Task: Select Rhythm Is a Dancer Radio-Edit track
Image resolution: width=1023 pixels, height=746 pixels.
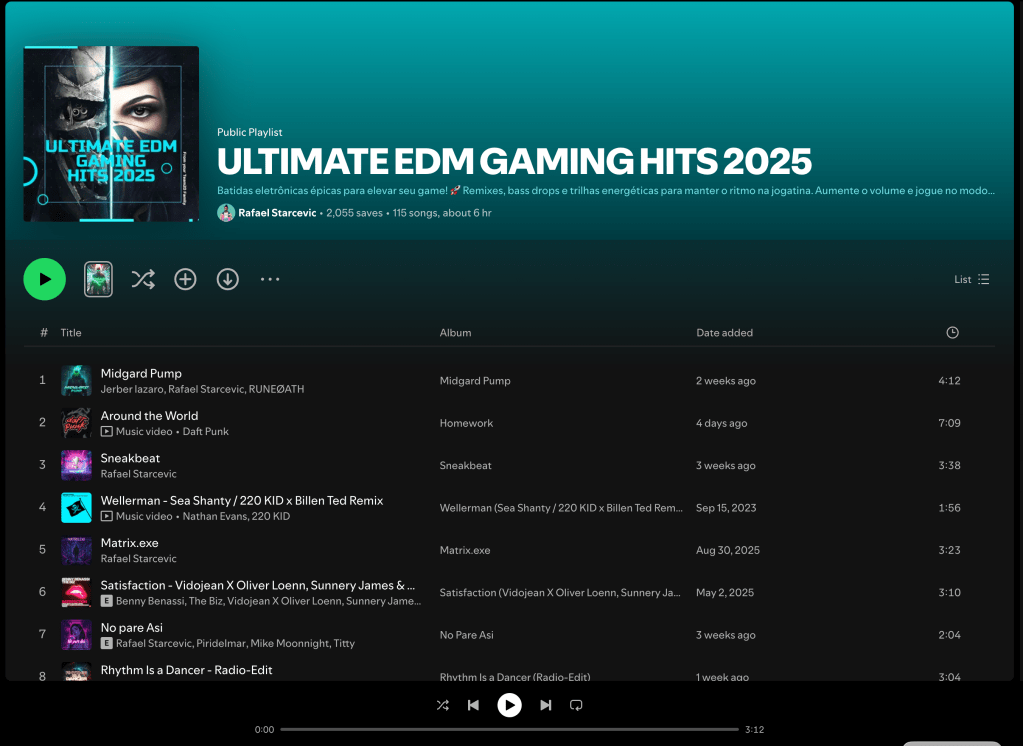Action: click(187, 670)
